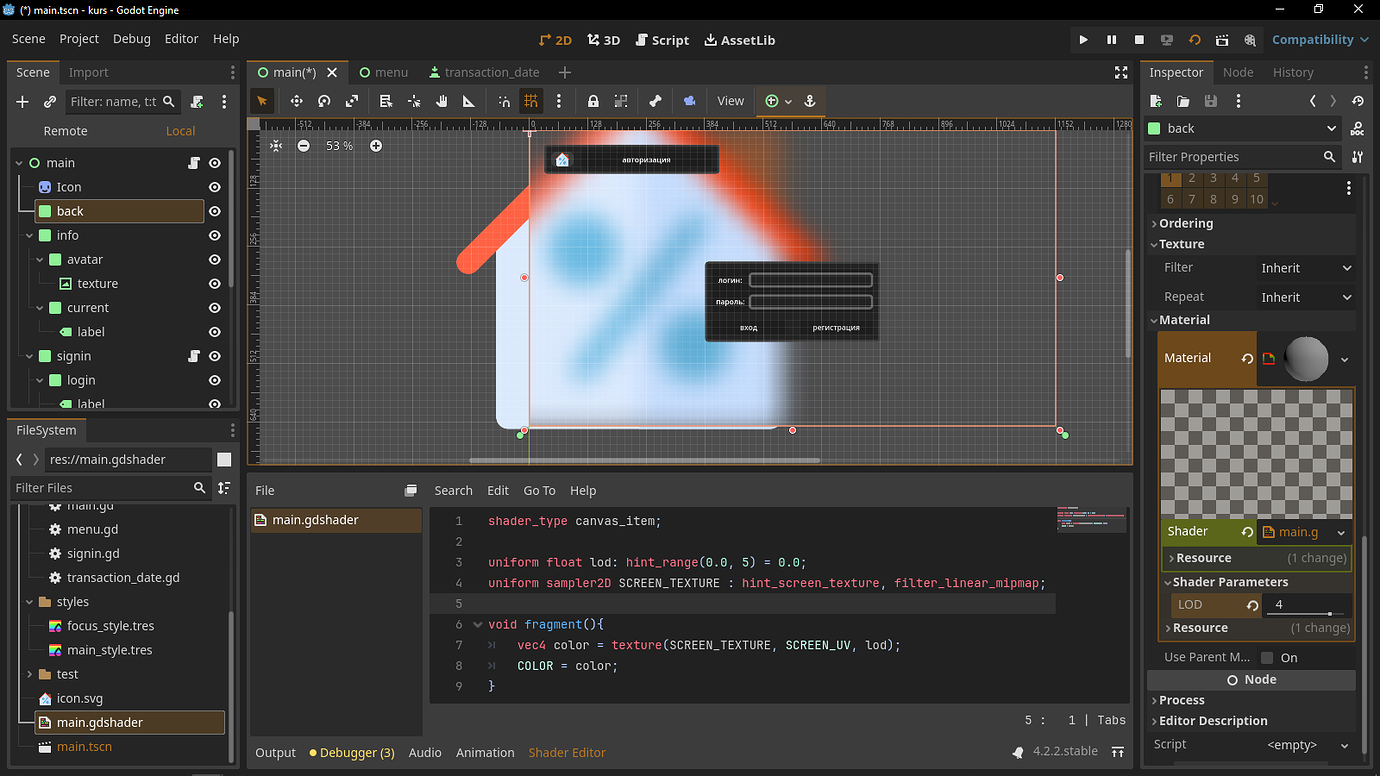
Task: Open the Debug menu
Action: click(131, 39)
